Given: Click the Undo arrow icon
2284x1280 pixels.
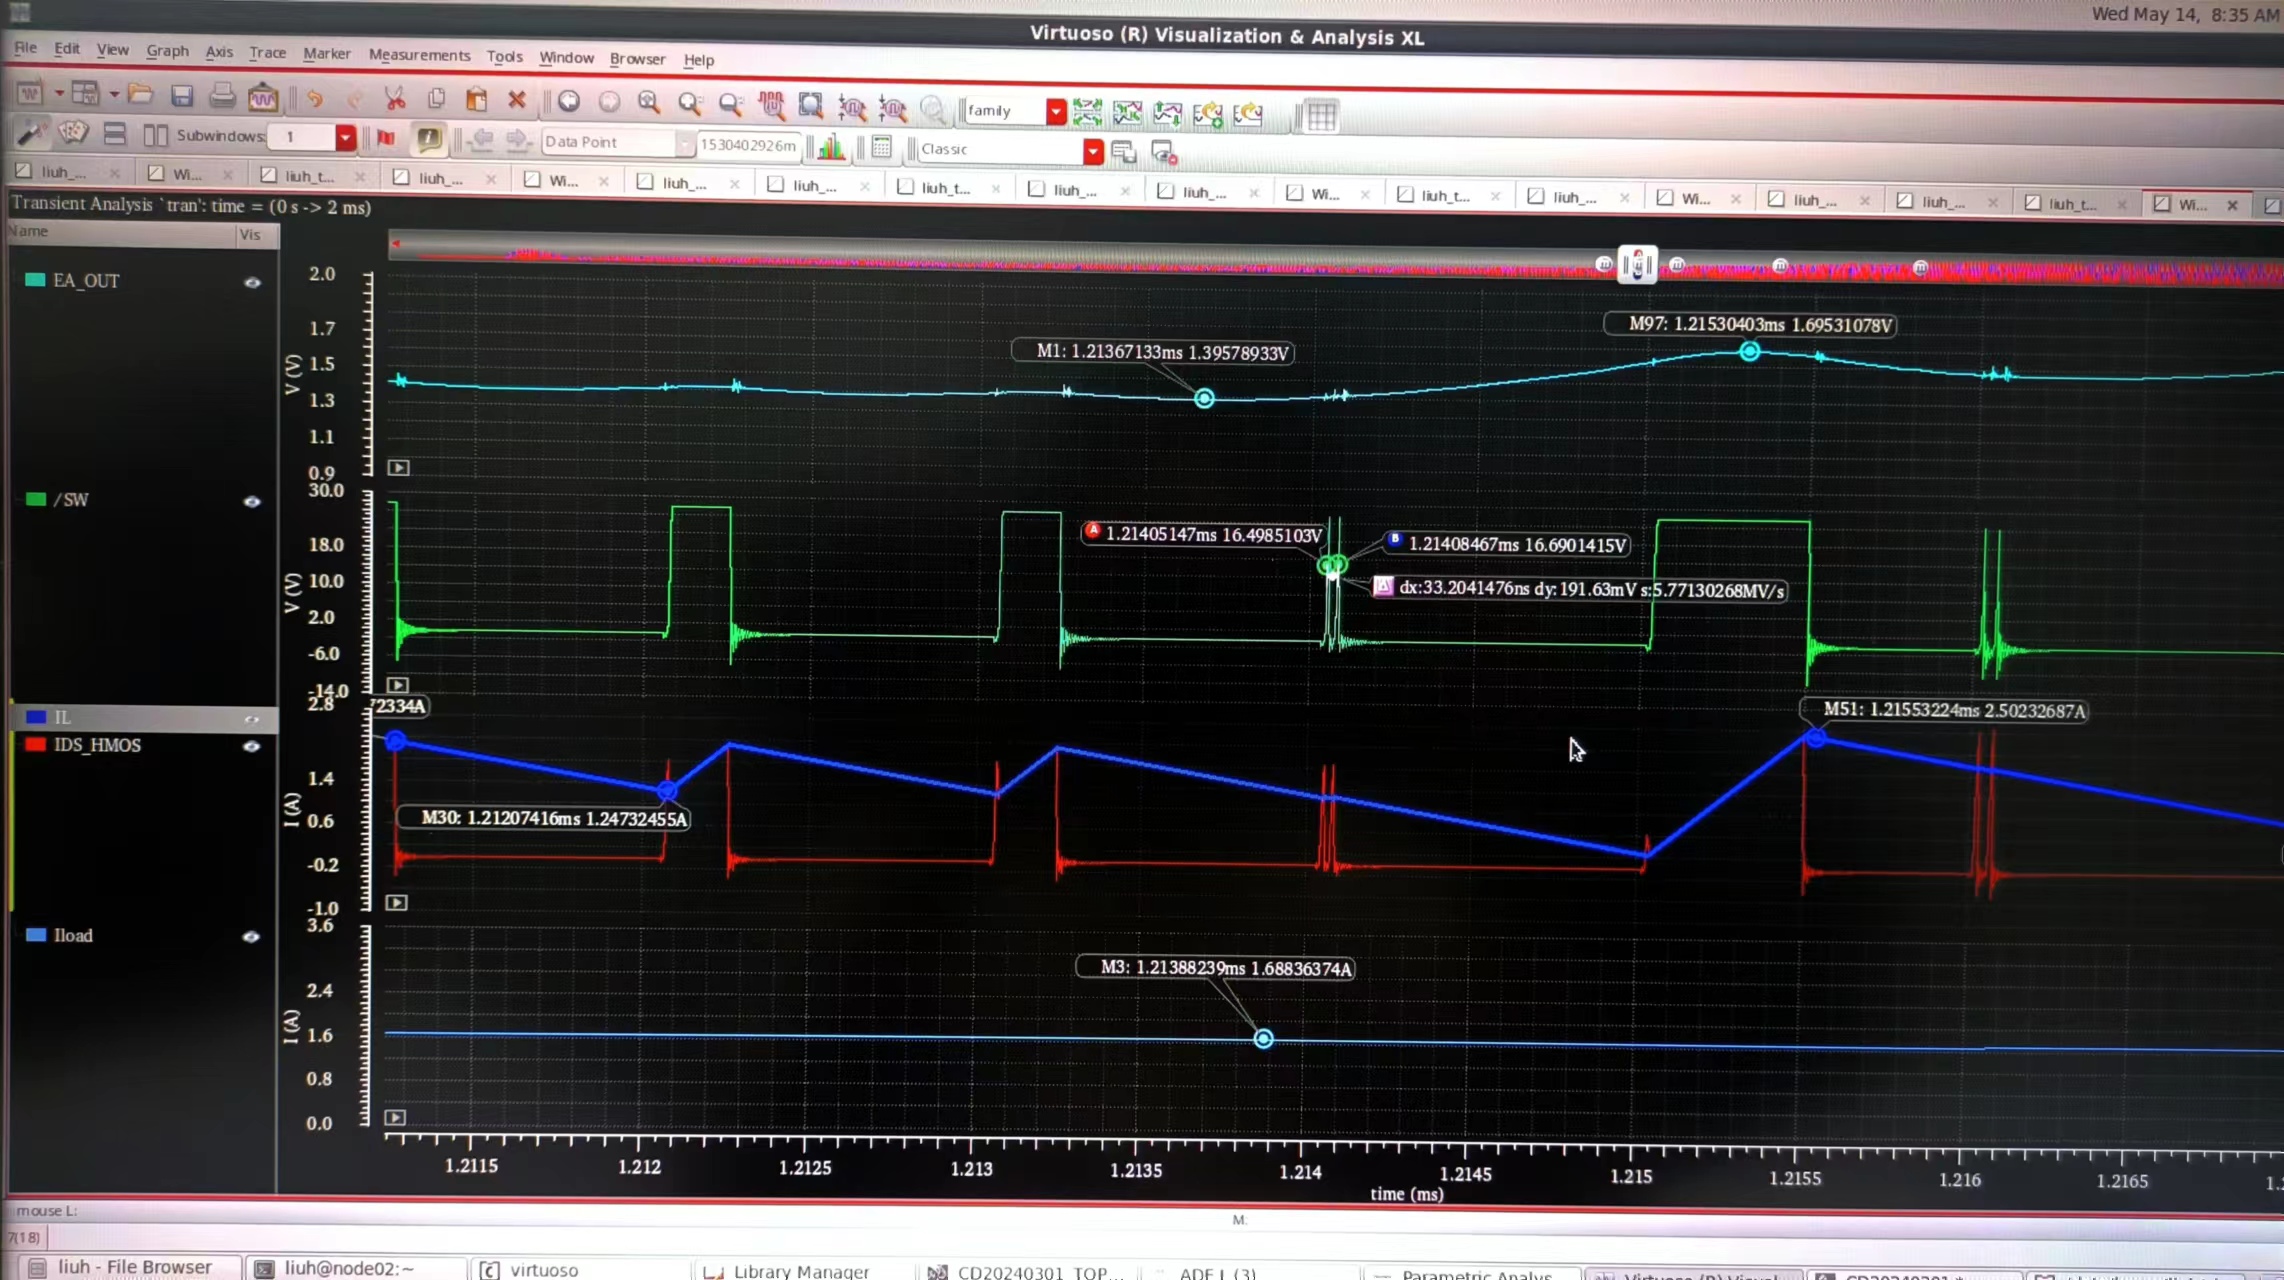Looking at the screenshot, I should pyautogui.click(x=315, y=98).
